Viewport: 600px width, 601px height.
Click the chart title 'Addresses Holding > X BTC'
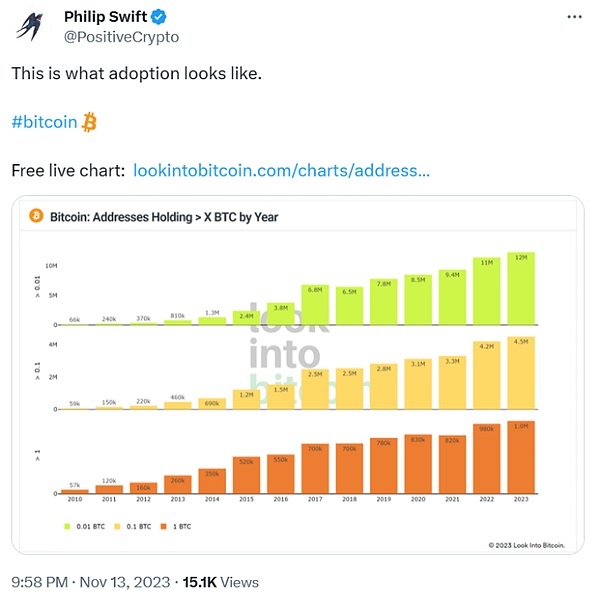coord(164,216)
